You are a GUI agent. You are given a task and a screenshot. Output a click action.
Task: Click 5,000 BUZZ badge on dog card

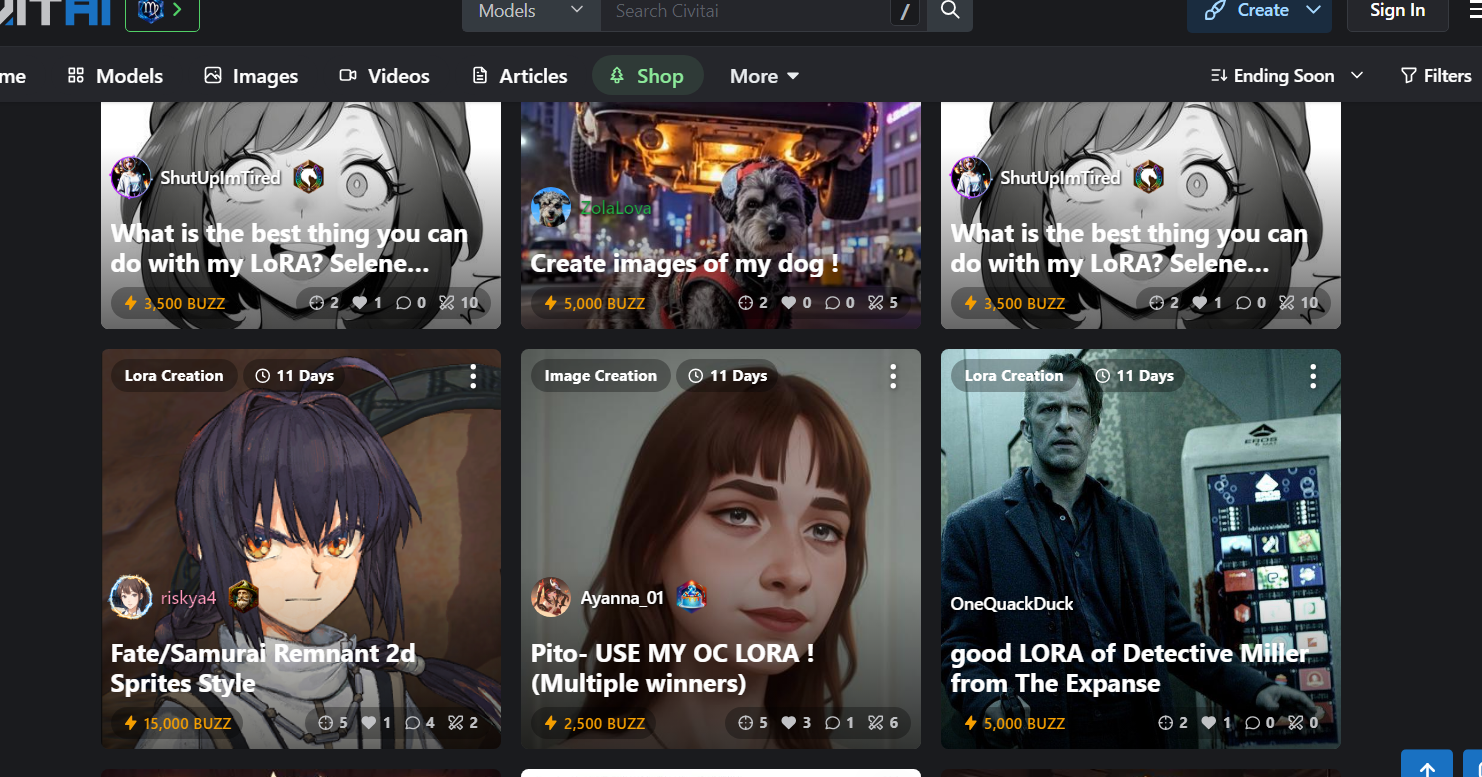click(594, 303)
